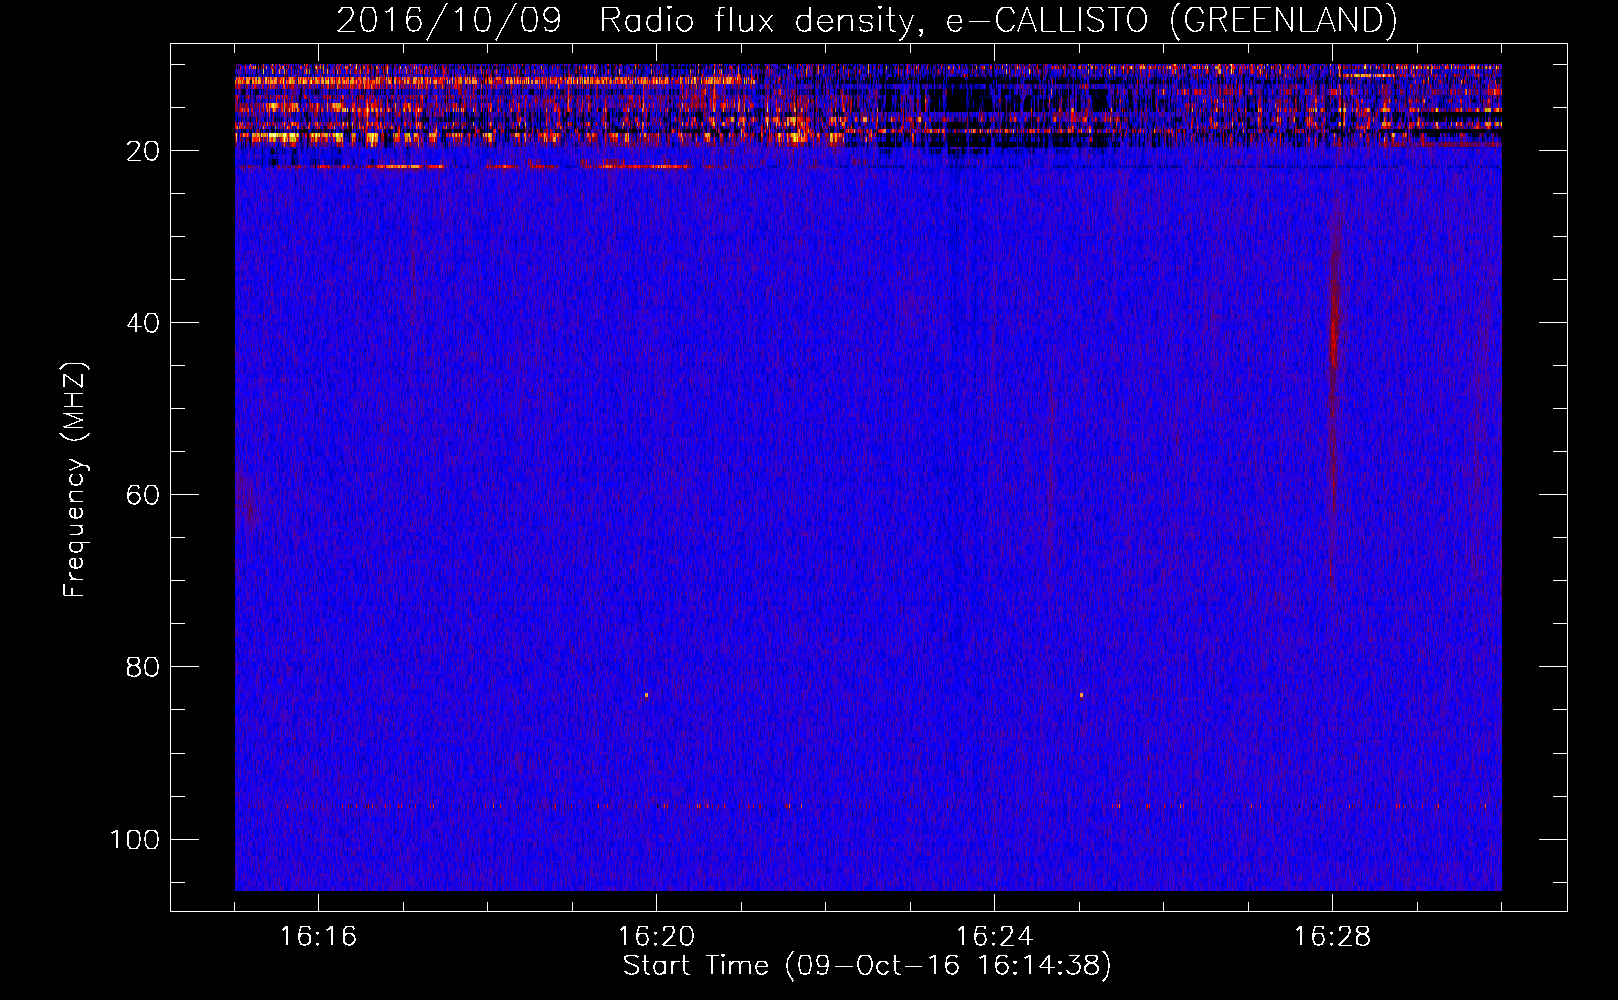Click the 'Start Time (09-Oct-16 16:14:38)' label
The image size is (1618, 1000).
pos(867,966)
